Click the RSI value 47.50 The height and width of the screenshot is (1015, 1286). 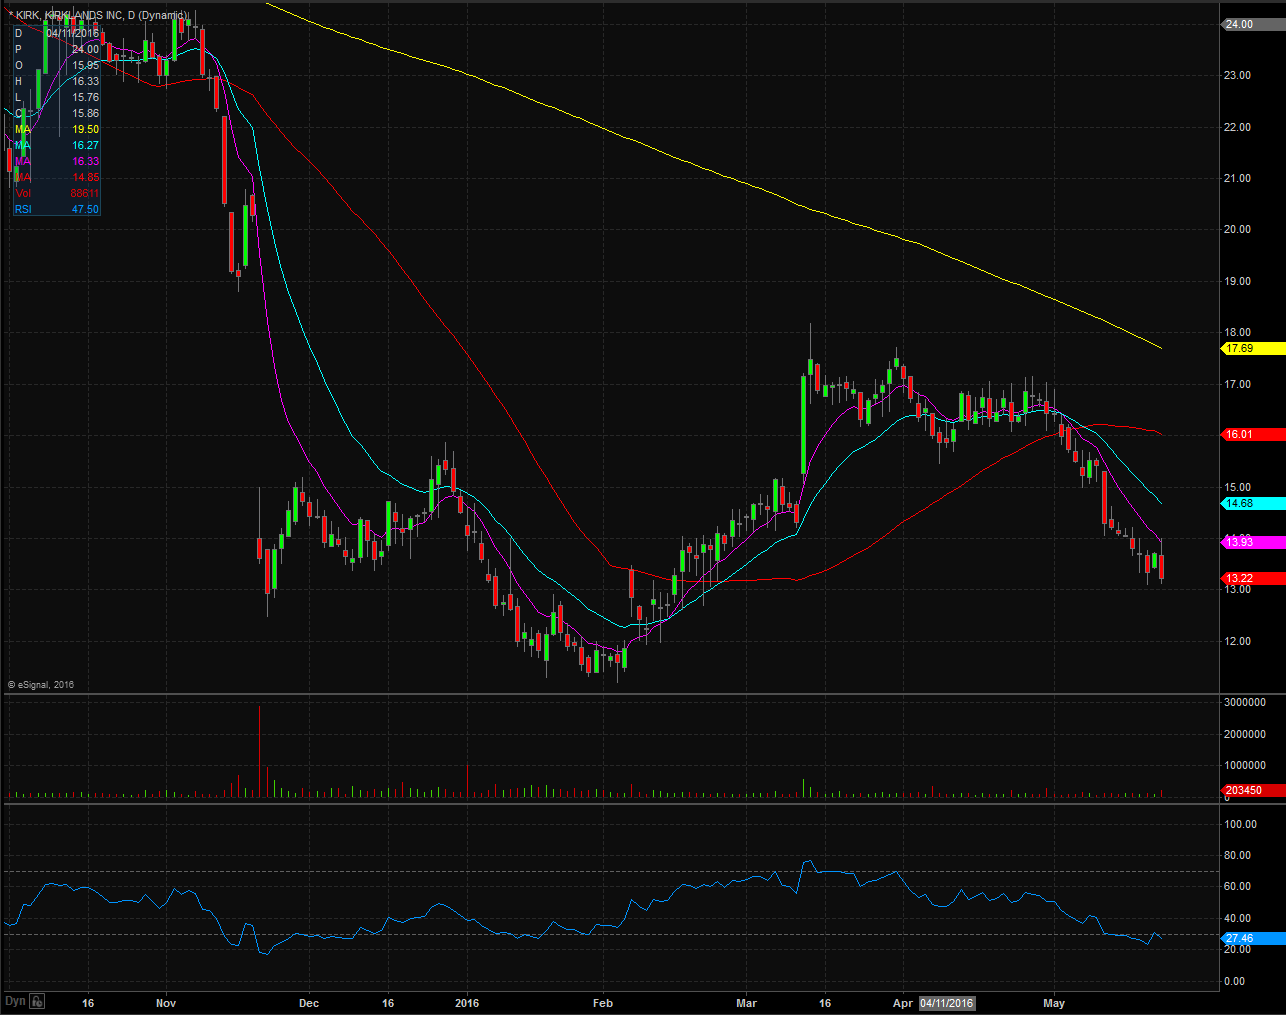[x=85, y=209]
